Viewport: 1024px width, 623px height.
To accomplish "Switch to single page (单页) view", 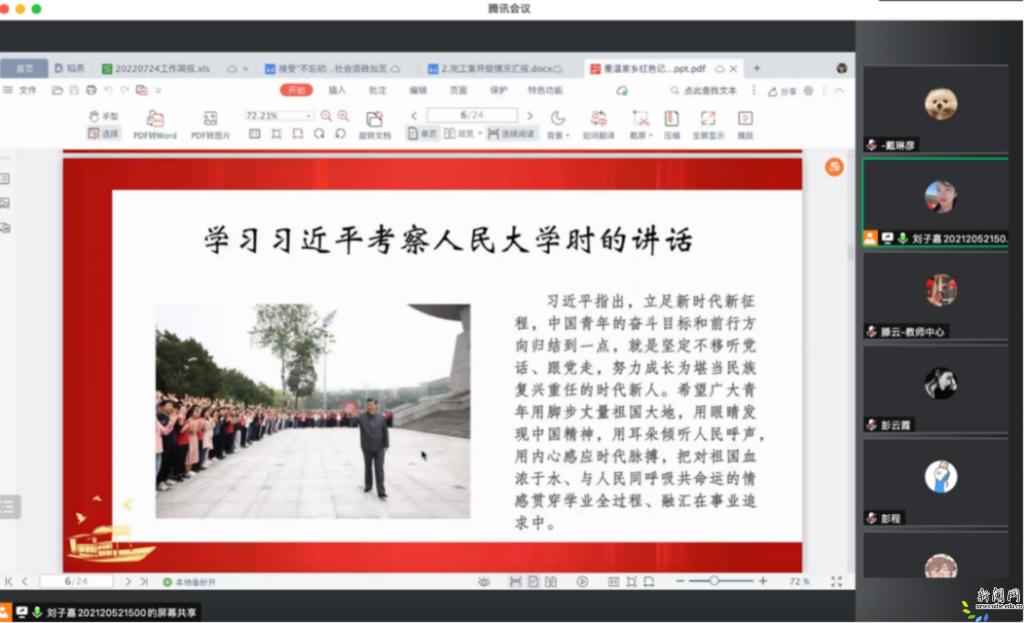I will click(x=422, y=134).
